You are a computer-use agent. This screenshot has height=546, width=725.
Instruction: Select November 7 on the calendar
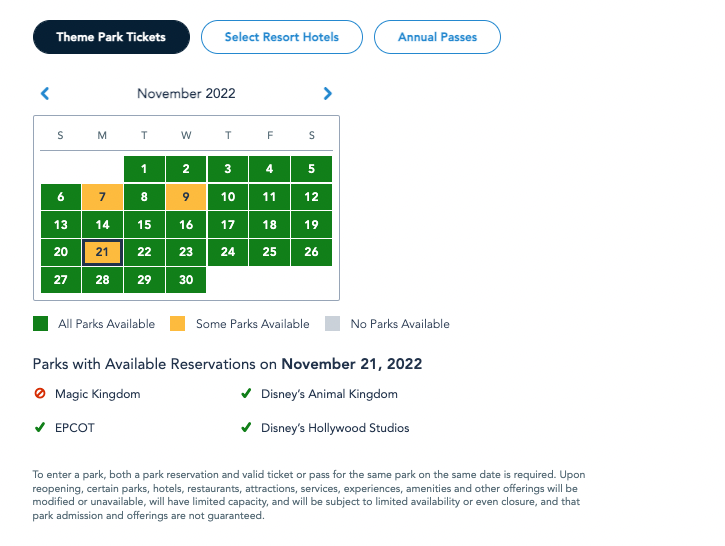(x=102, y=197)
